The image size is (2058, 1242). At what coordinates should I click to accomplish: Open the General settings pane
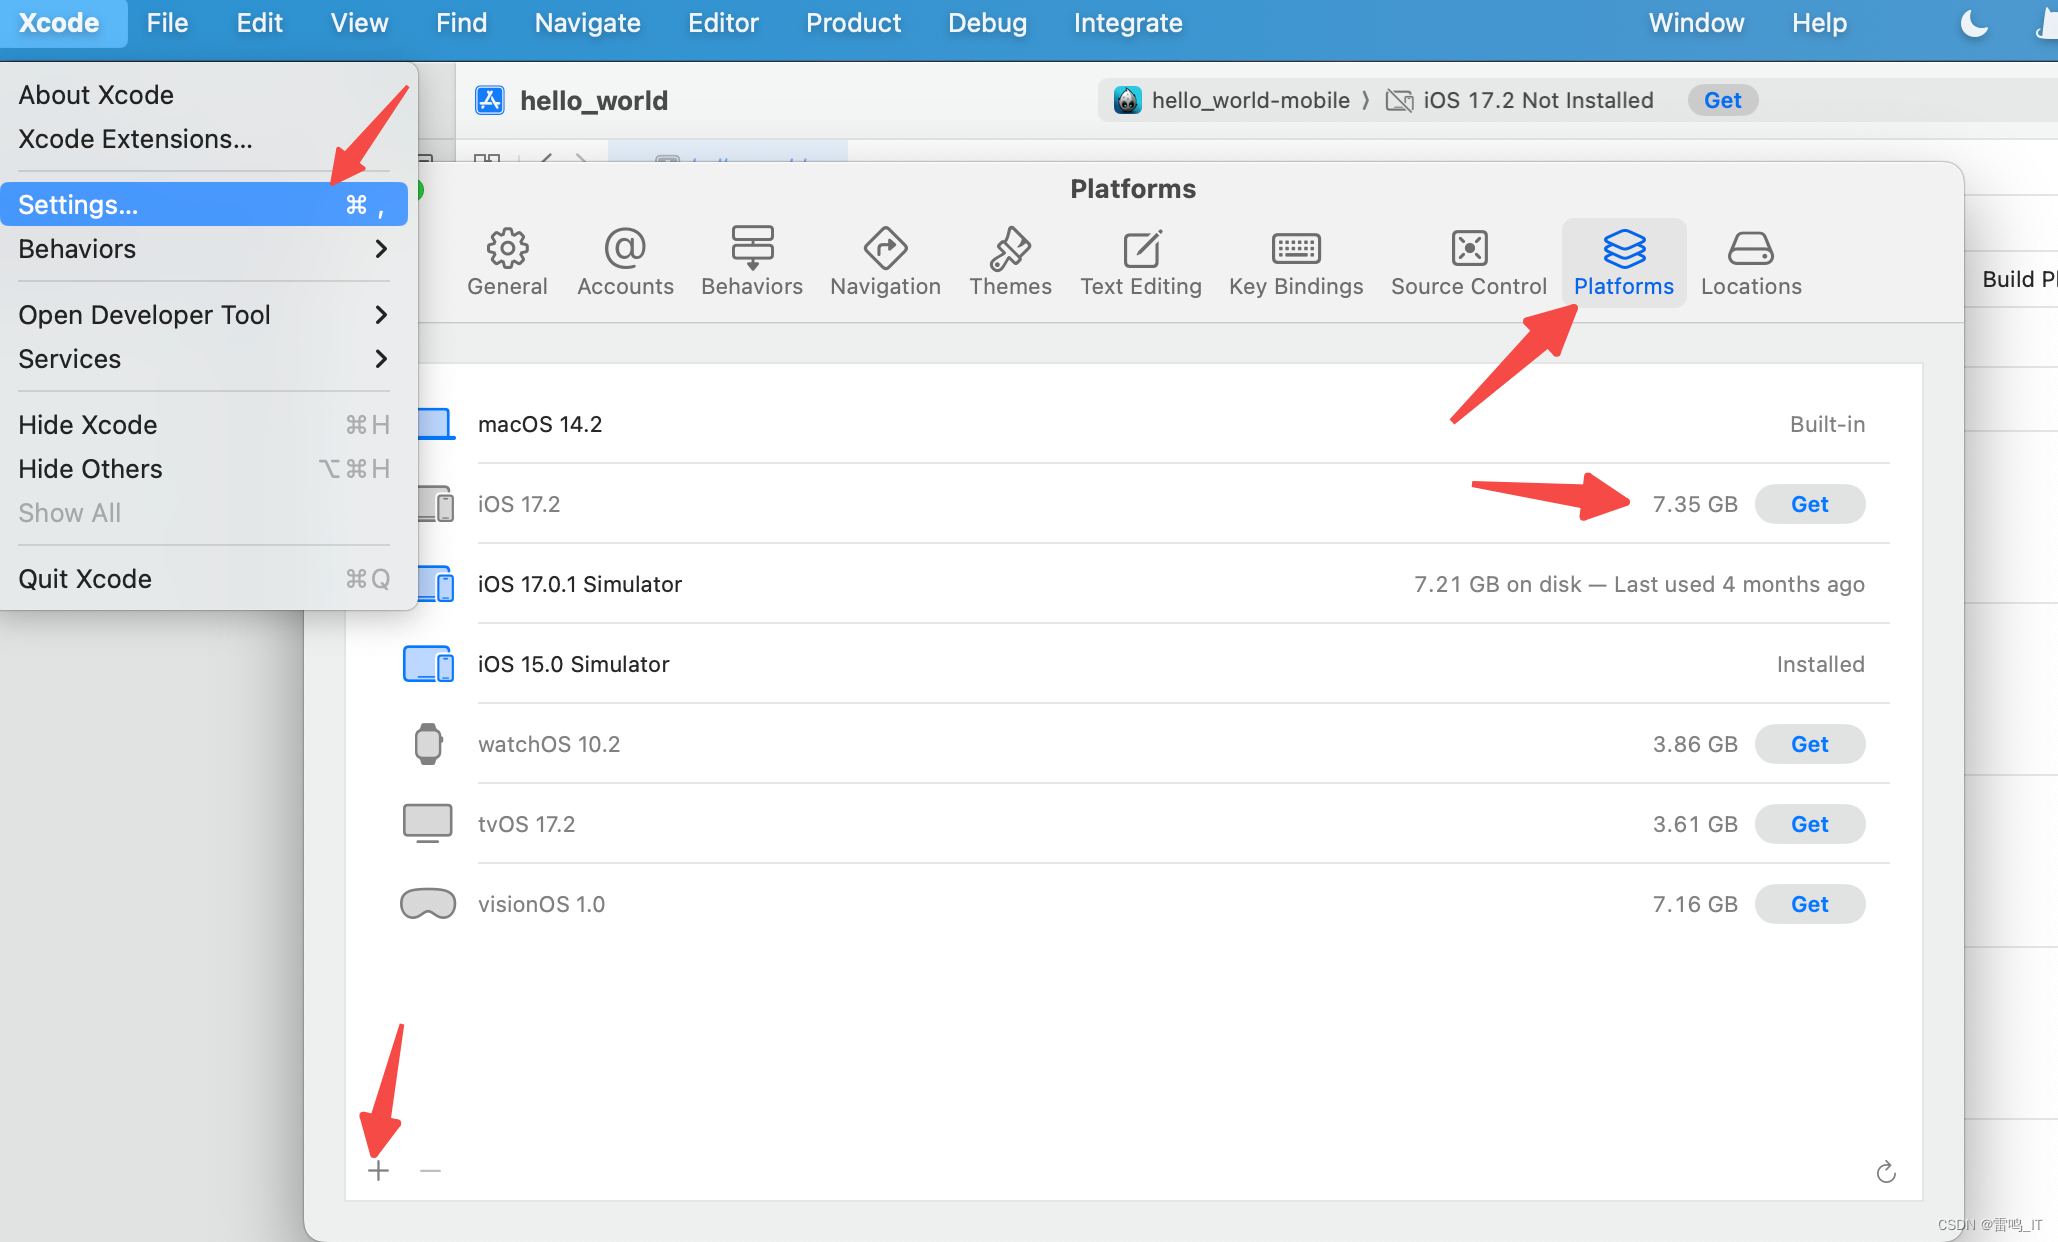tap(507, 262)
